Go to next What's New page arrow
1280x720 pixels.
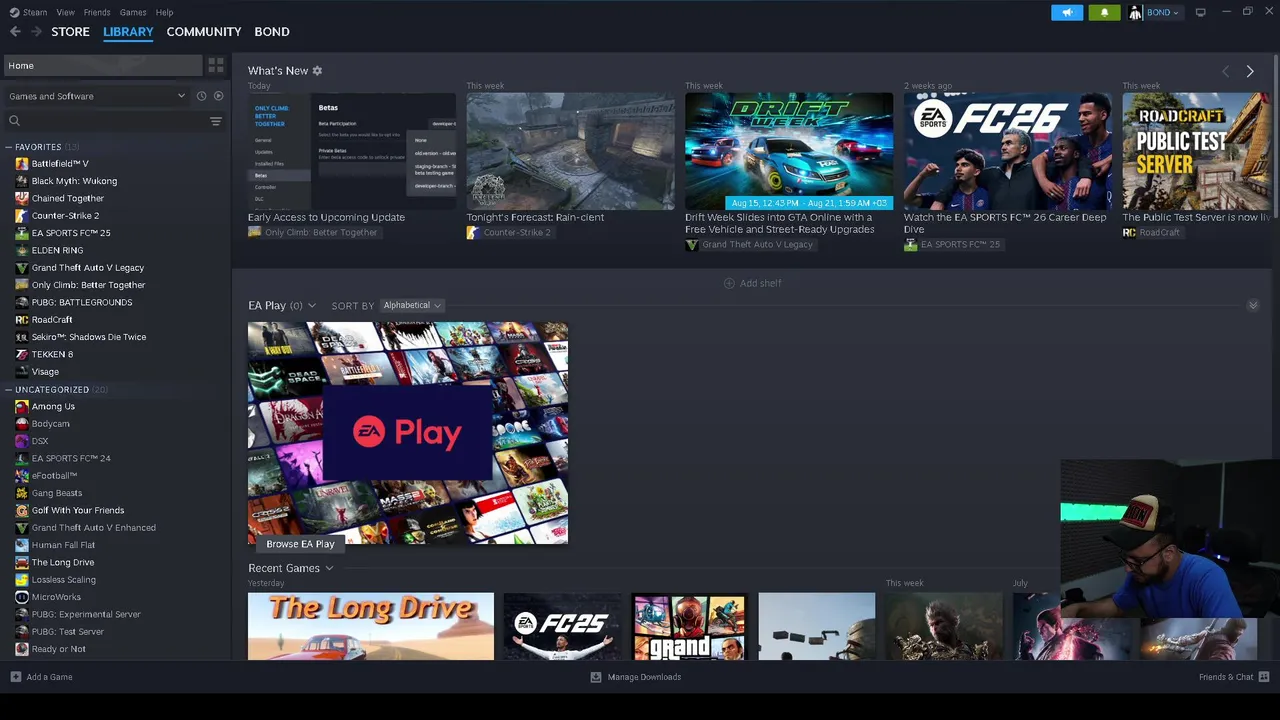[1250, 72]
